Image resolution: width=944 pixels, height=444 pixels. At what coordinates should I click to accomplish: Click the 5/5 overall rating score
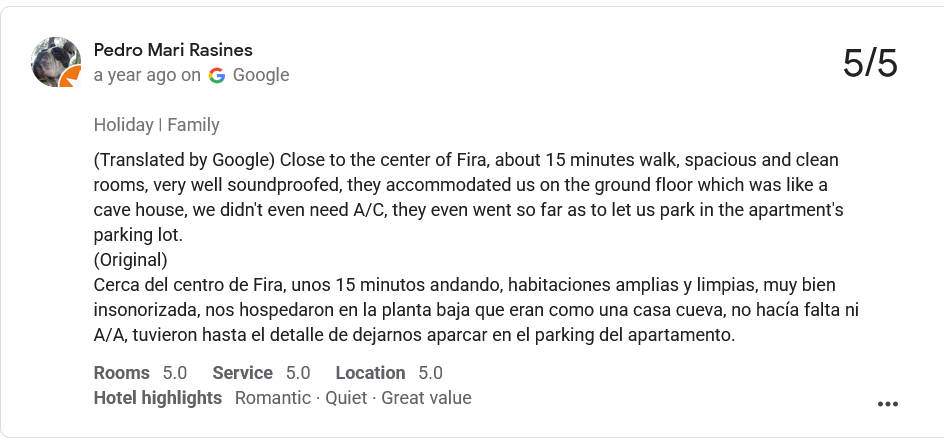870,63
